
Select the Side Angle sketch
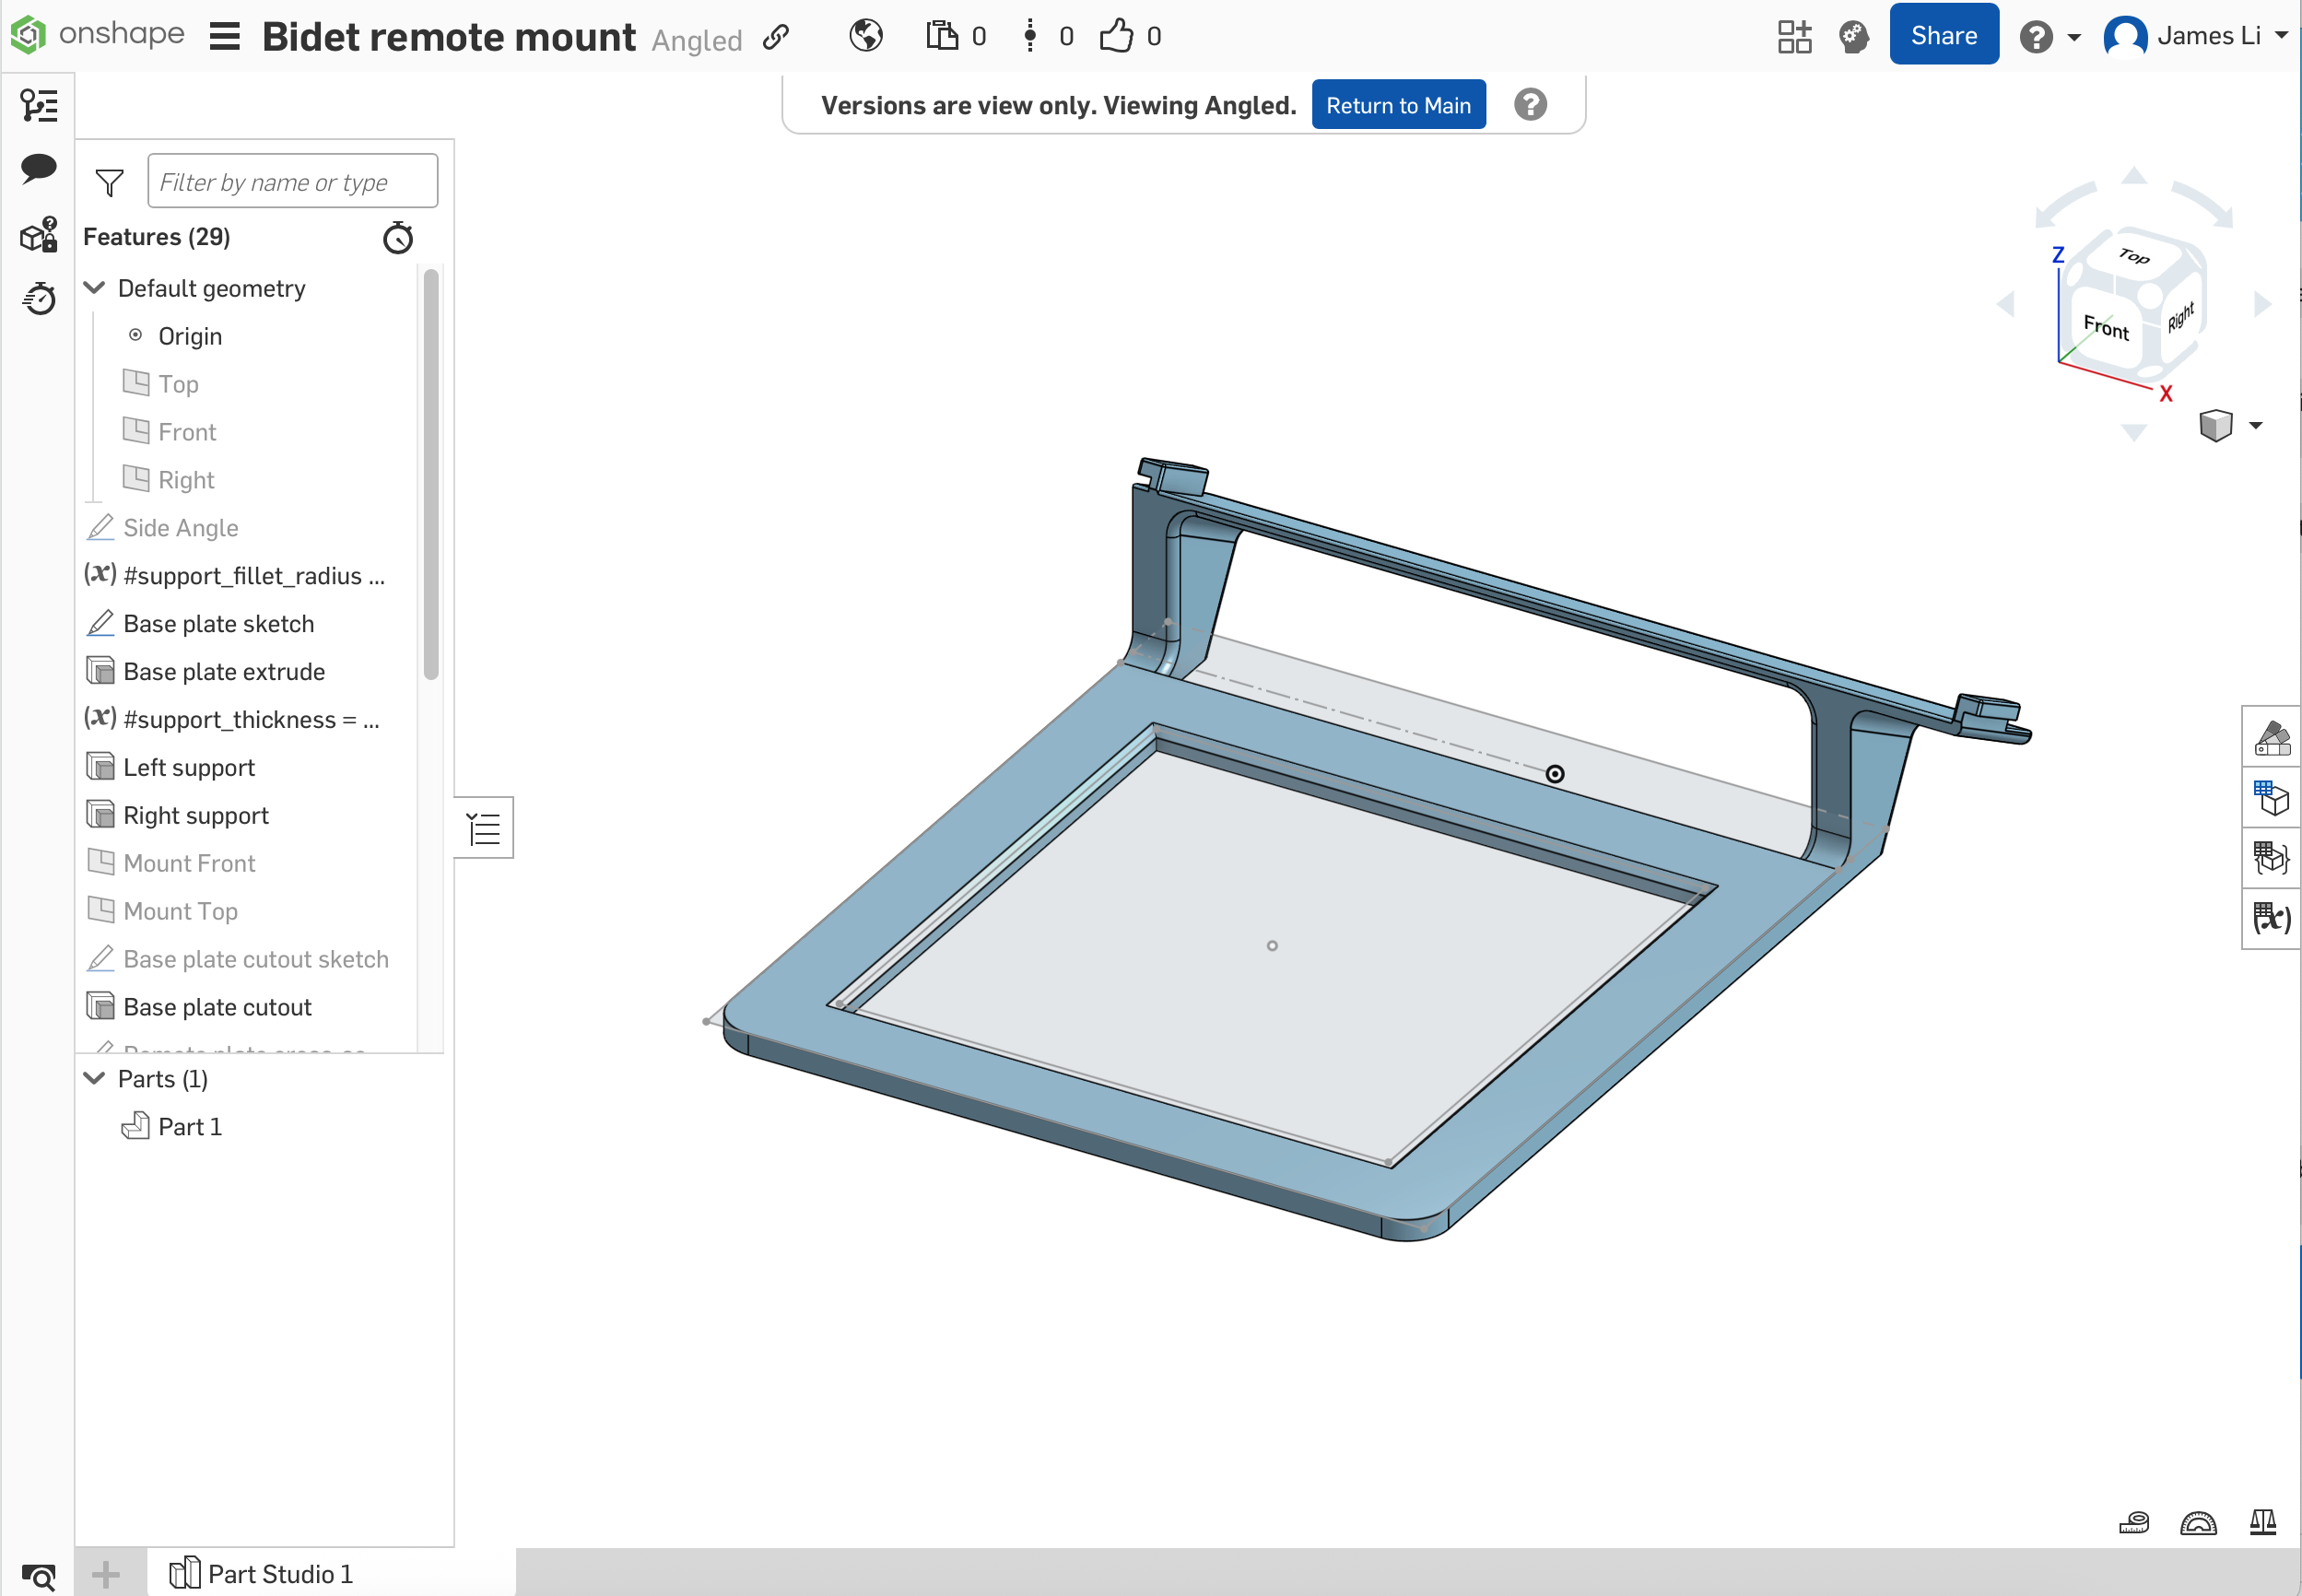pos(180,528)
